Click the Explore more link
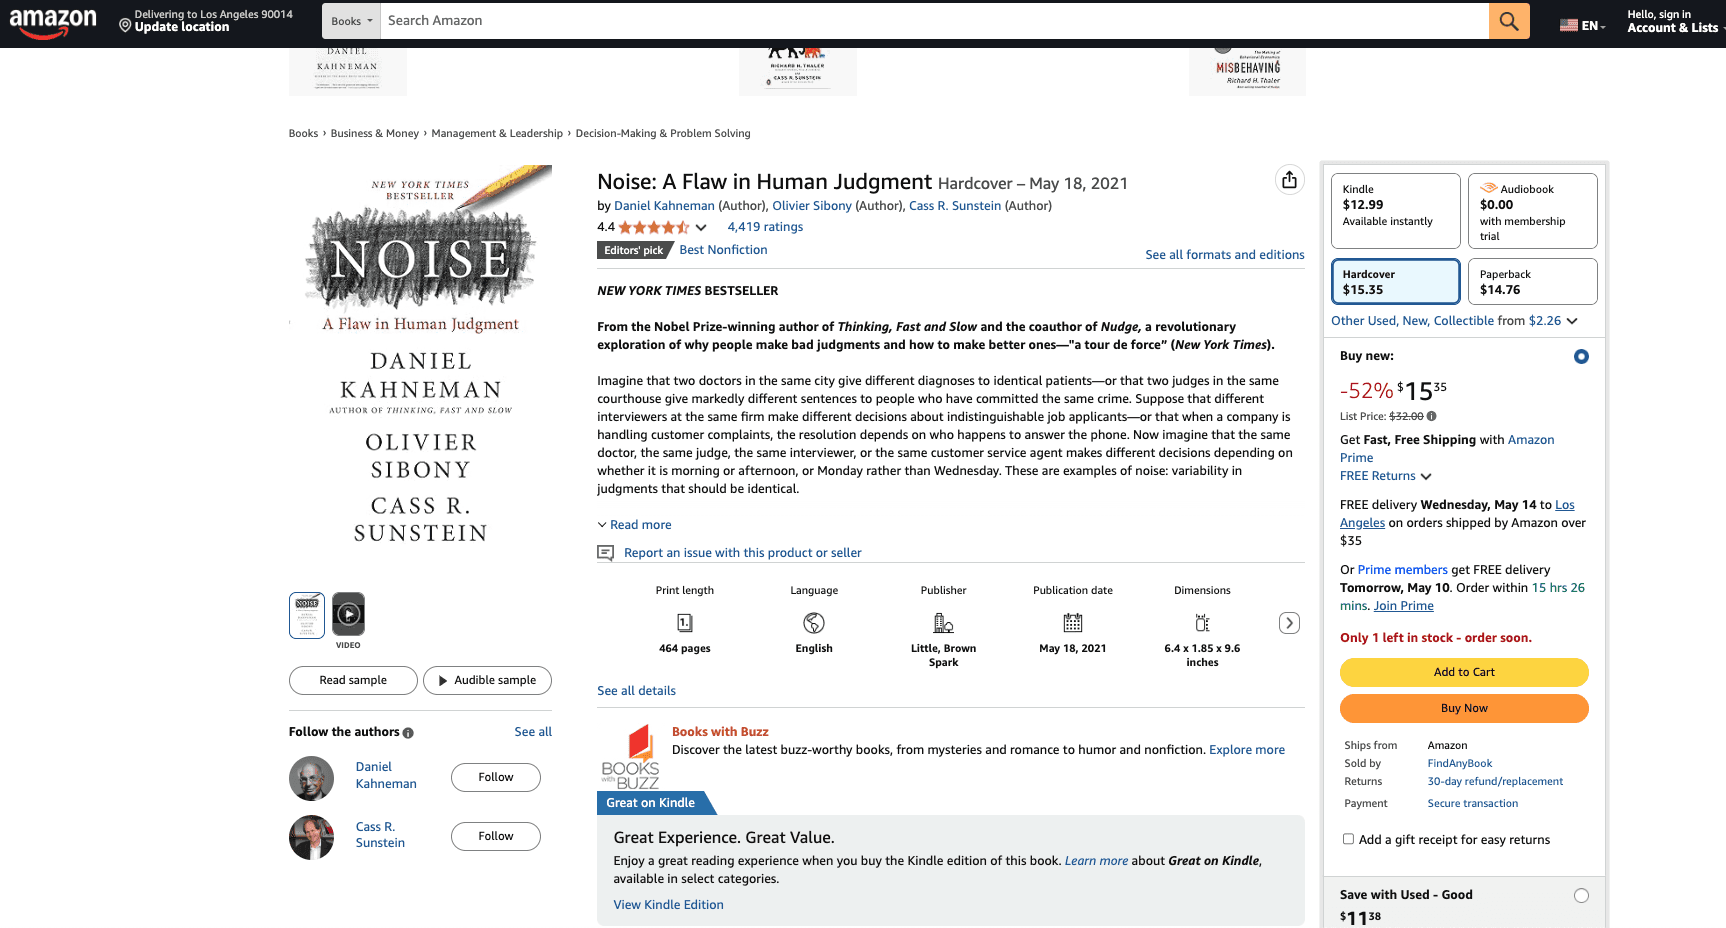The image size is (1726, 928). pyautogui.click(x=1247, y=750)
